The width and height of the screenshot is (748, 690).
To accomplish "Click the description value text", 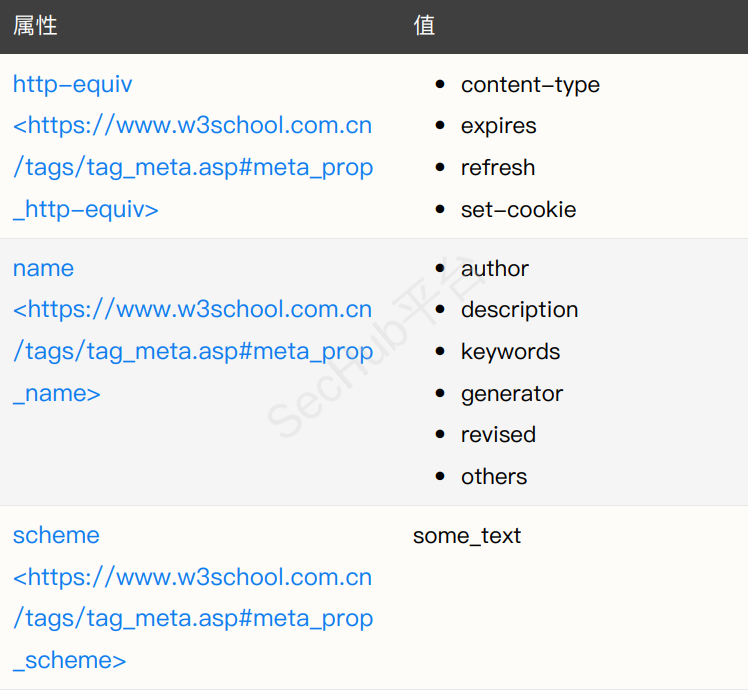I will pos(519,310).
